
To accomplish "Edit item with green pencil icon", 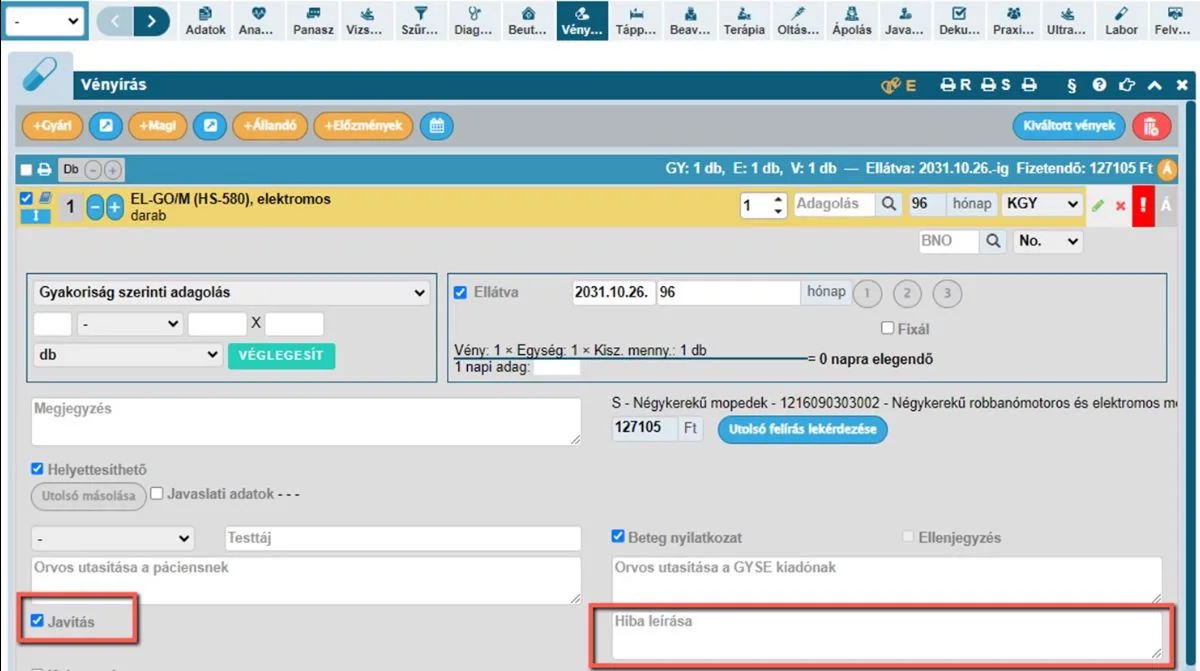I will (1098, 205).
